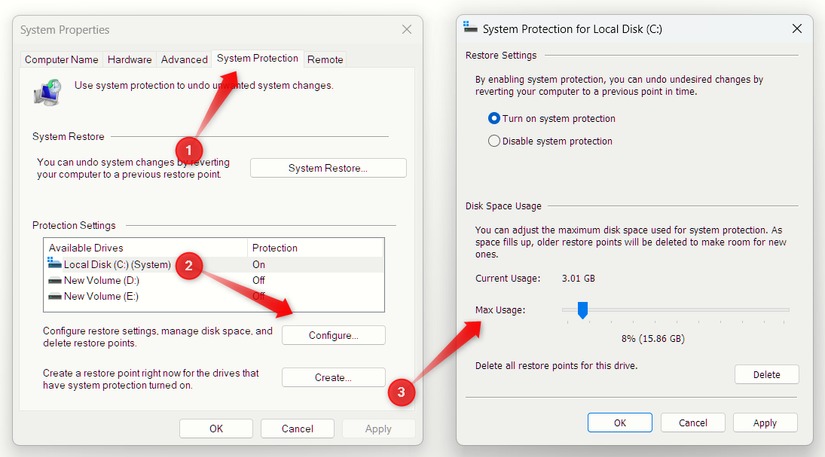Click the System Protection shield computer icon
Screen dimensions: 825x457
click(46, 92)
